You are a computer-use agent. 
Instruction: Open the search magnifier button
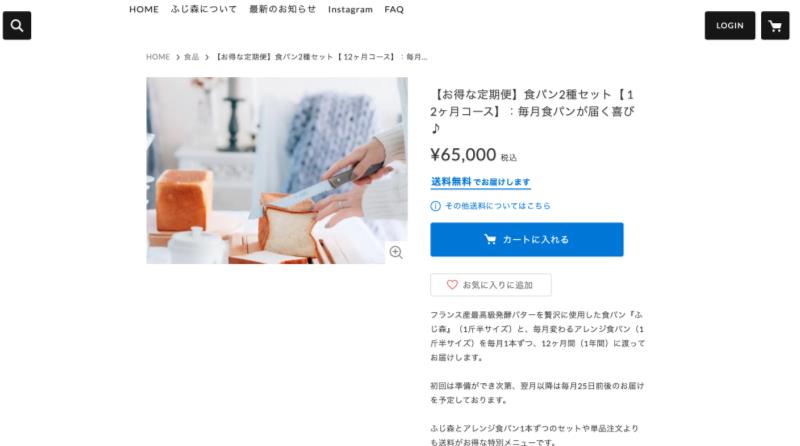[17, 26]
